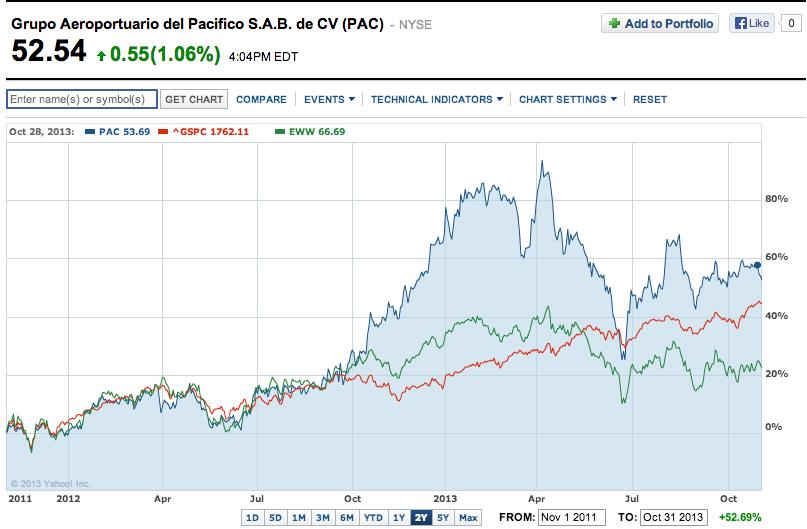Click the green change value 0.55(1.06%)
Screen dimensions: 807x529
165,54
